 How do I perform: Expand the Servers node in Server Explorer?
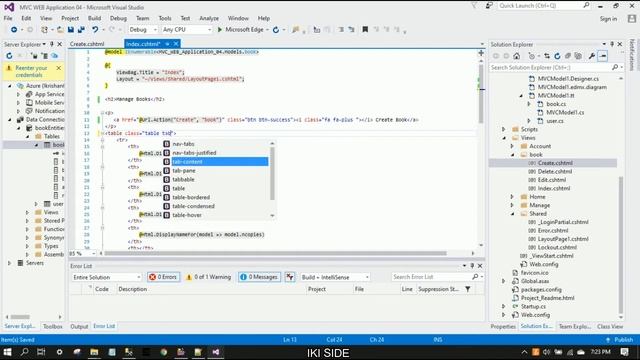[9, 263]
